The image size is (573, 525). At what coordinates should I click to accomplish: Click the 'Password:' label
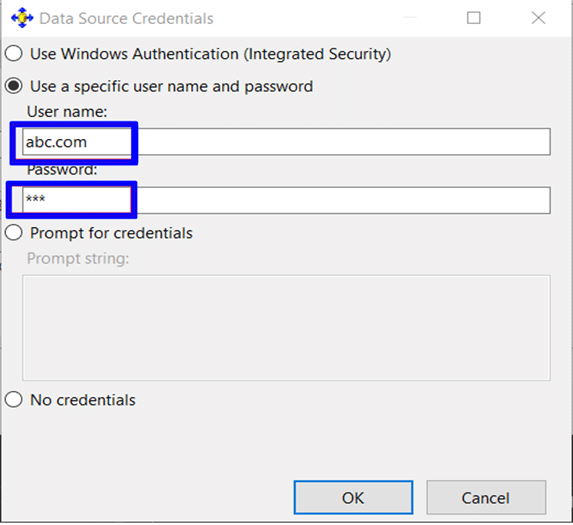click(62, 170)
